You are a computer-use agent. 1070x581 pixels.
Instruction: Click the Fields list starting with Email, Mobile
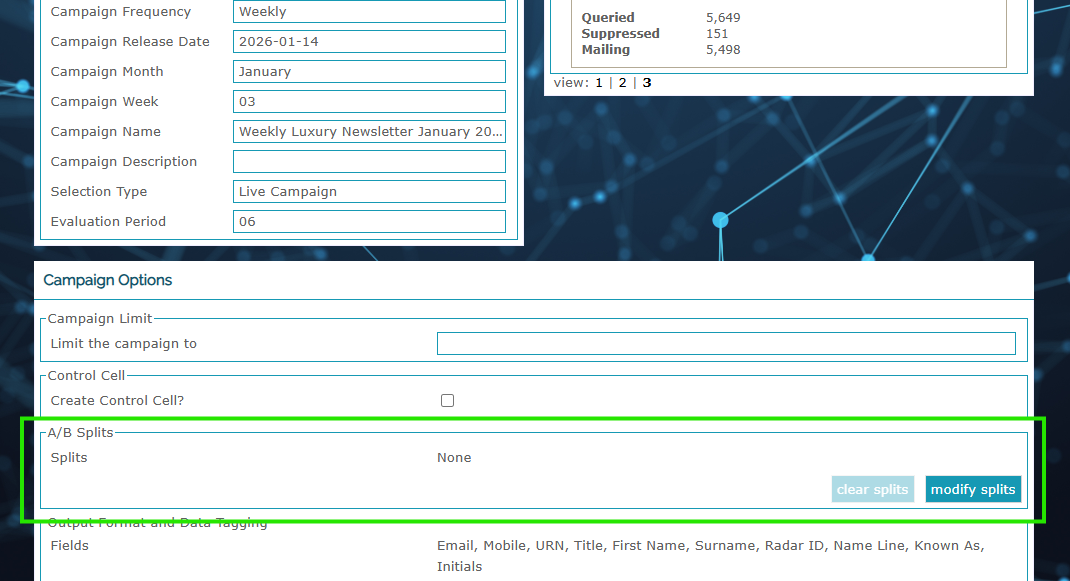coord(710,556)
